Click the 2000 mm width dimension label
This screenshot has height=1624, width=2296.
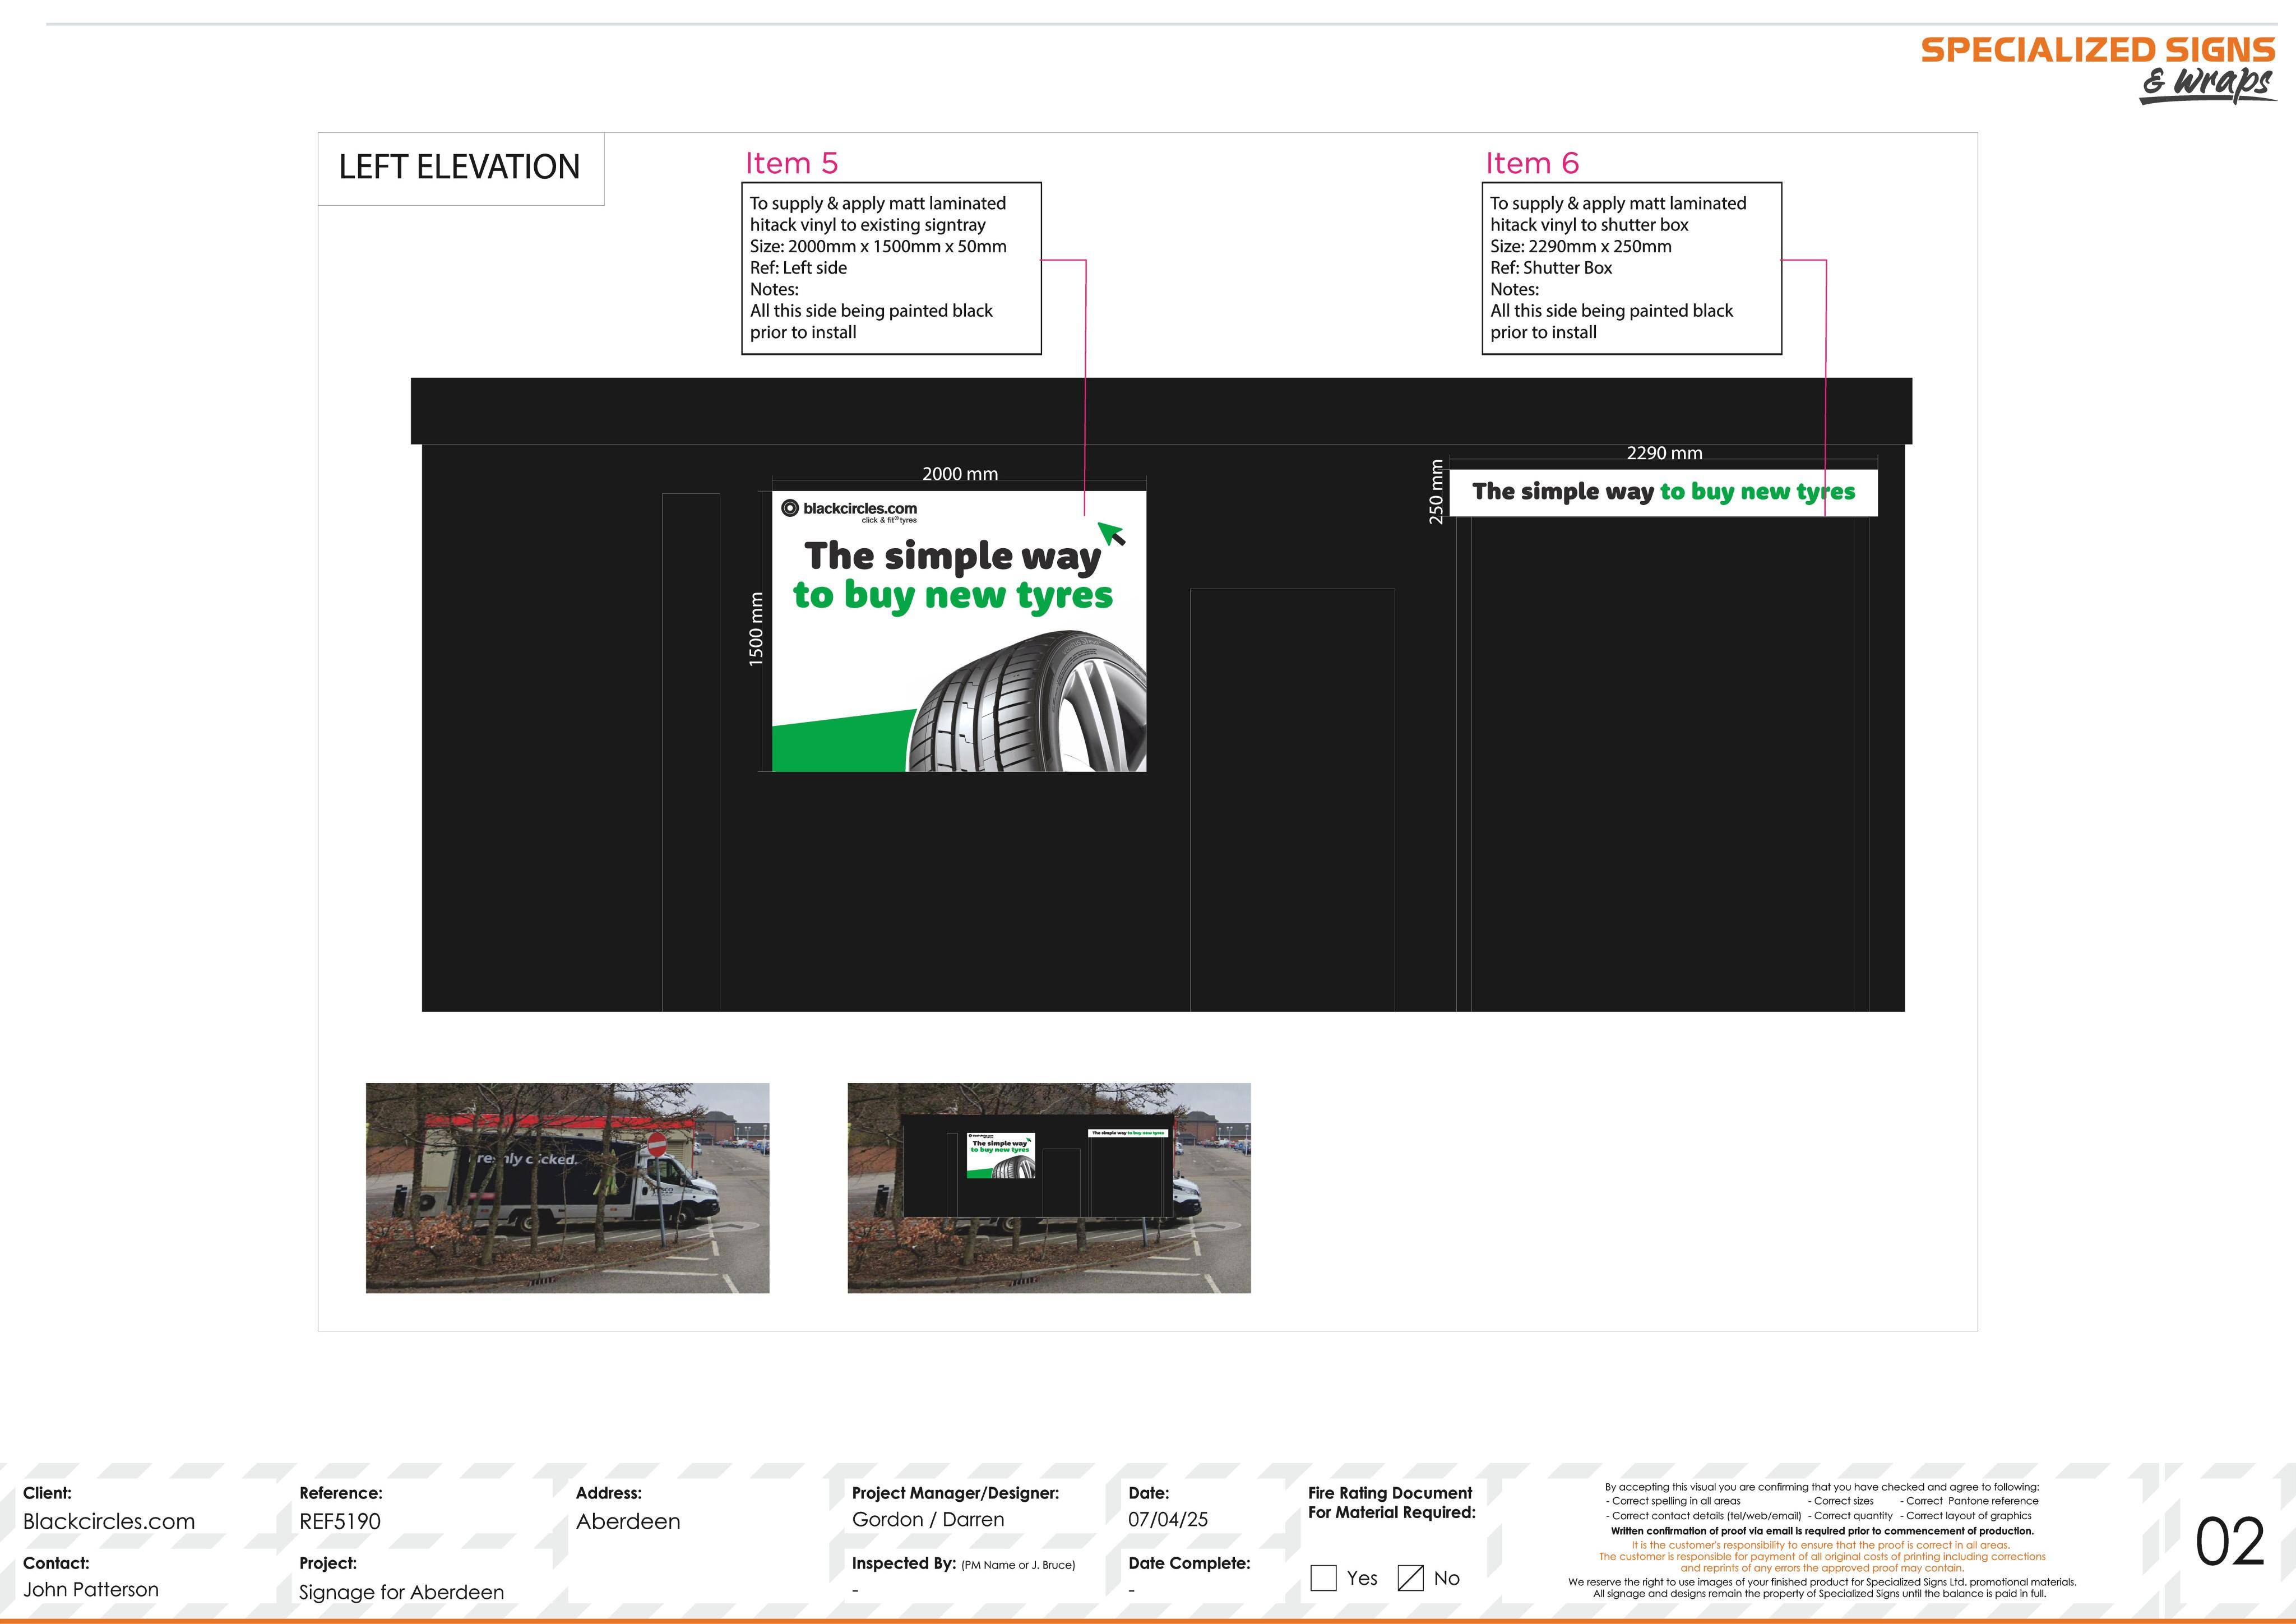pyautogui.click(x=960, y=474)
